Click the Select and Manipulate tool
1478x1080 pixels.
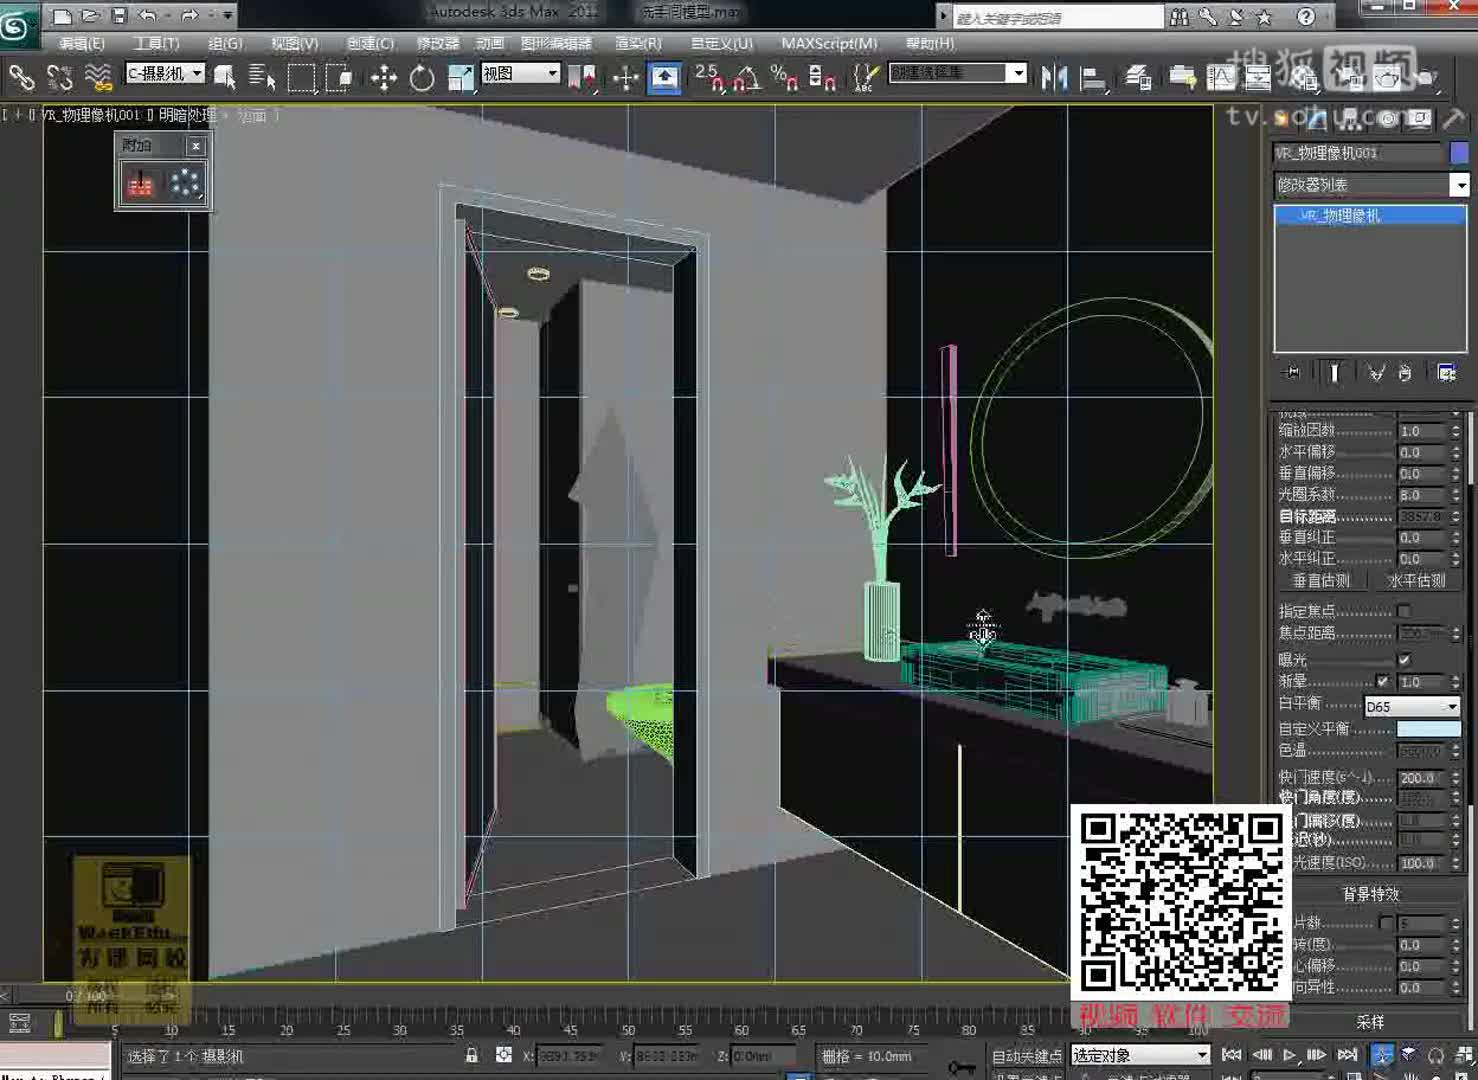625,77
